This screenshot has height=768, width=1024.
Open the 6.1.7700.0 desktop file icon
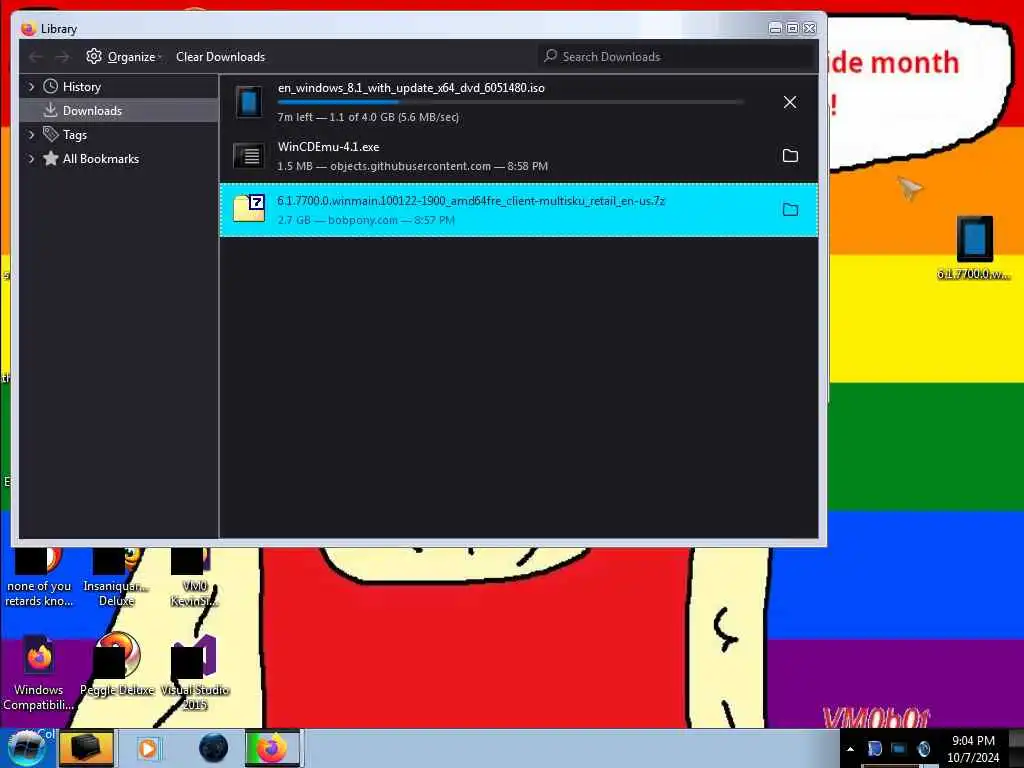click(974, 248)
